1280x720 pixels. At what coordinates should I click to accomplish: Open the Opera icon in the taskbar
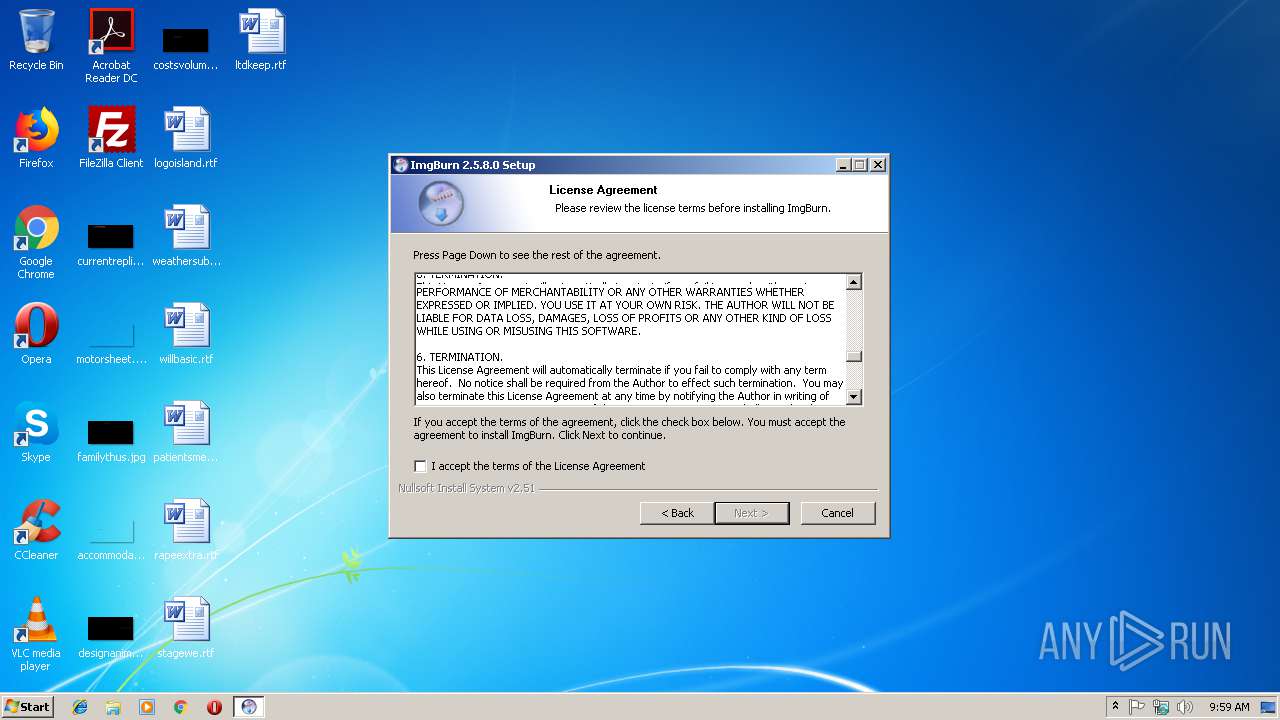pyautogui.click(x=214, y=707)
